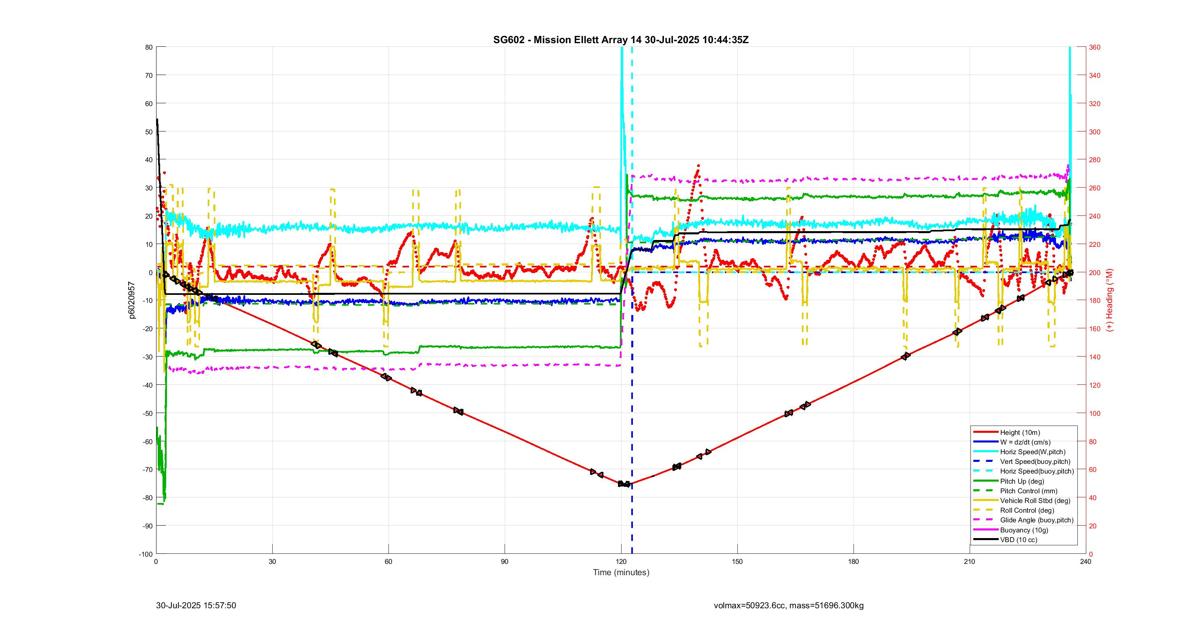Click the red line sample beside 'Height (10m)'

coord(985,432)
